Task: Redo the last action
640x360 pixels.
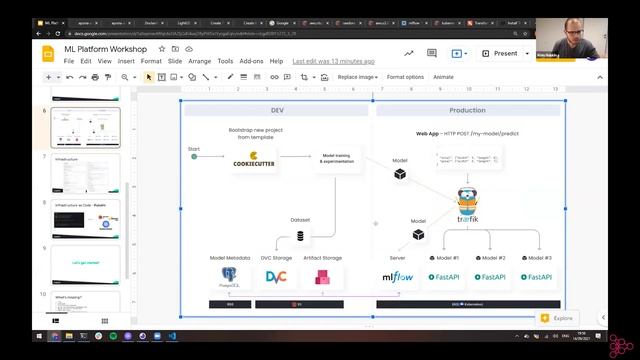Action: click(82, 77)
